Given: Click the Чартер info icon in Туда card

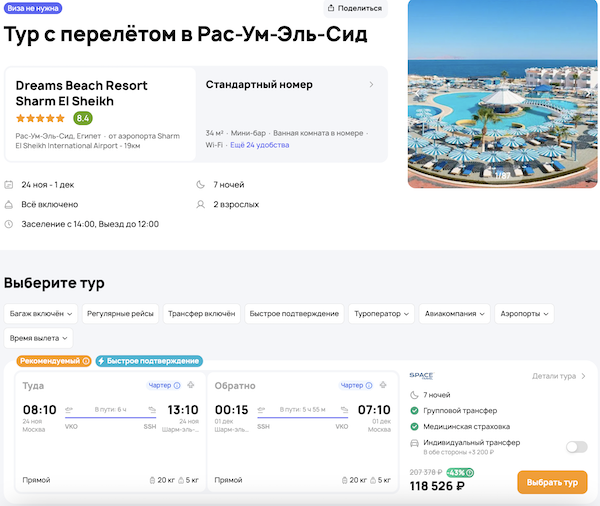Looking at the screenshot, I should (x=177, y=385).
